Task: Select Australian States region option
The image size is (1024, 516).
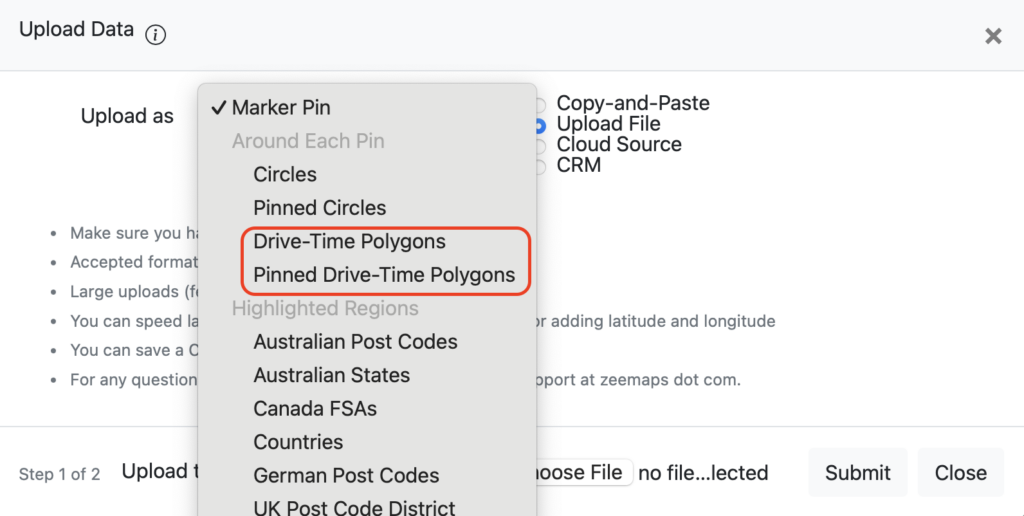Action: 367,375
